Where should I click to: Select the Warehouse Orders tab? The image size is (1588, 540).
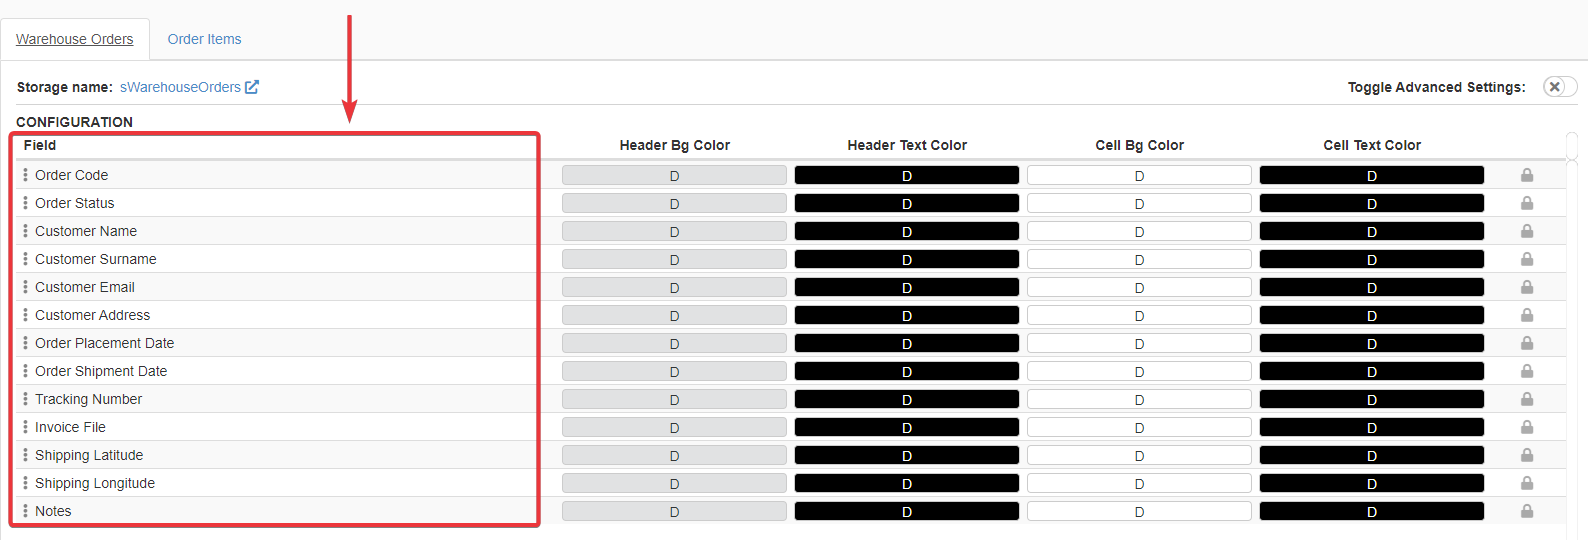[75, 39]
